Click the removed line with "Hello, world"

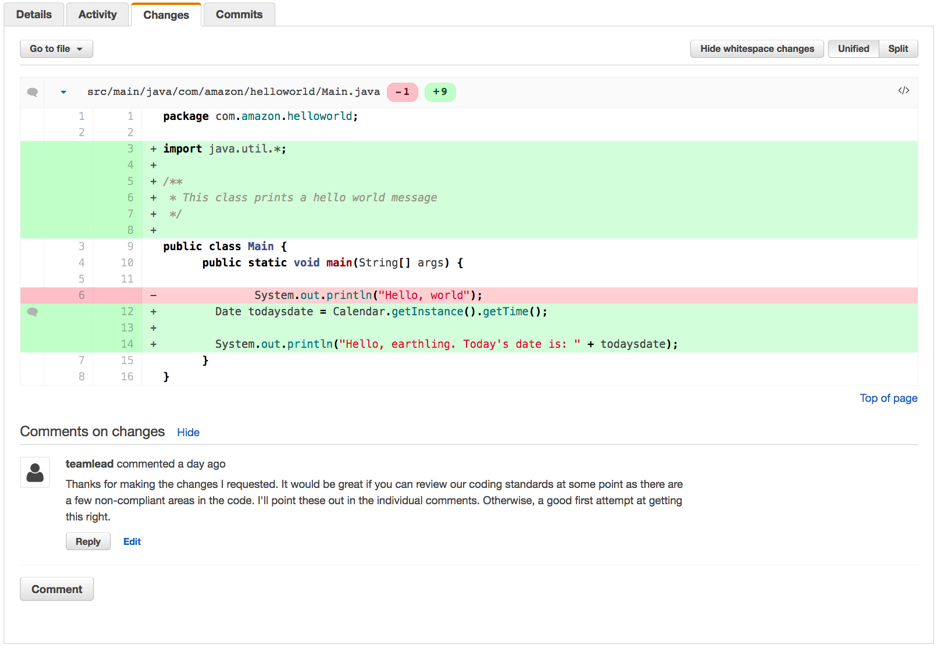pyautogui.click(x=469, y=295)
